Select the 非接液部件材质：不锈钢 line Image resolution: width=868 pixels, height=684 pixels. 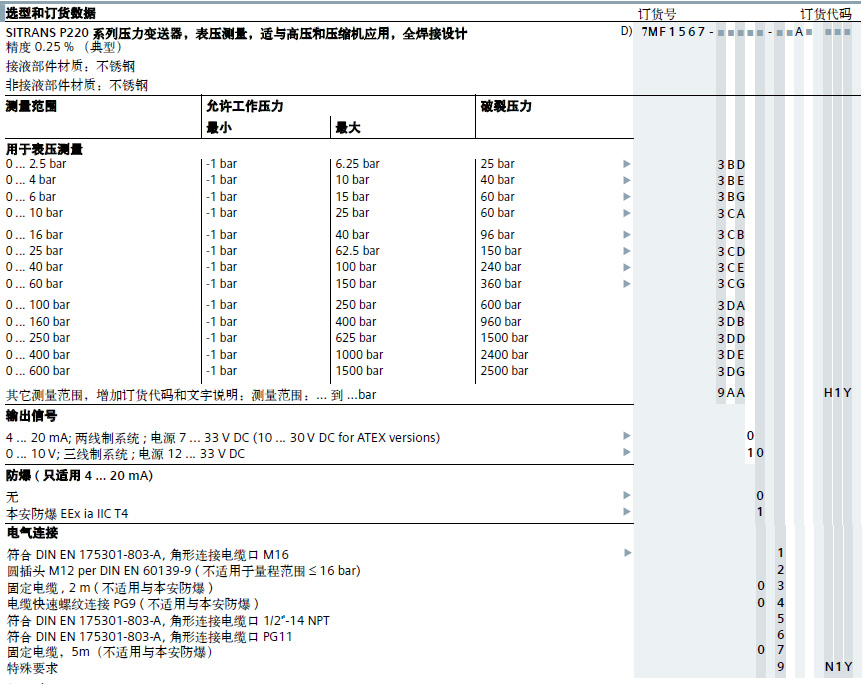77,85
